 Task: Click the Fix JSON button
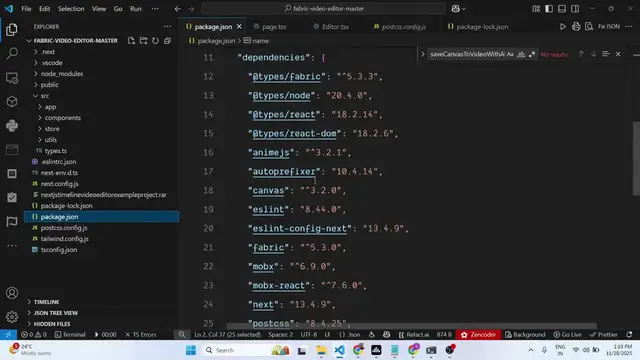pyautogui.click(x=609, y=27)
